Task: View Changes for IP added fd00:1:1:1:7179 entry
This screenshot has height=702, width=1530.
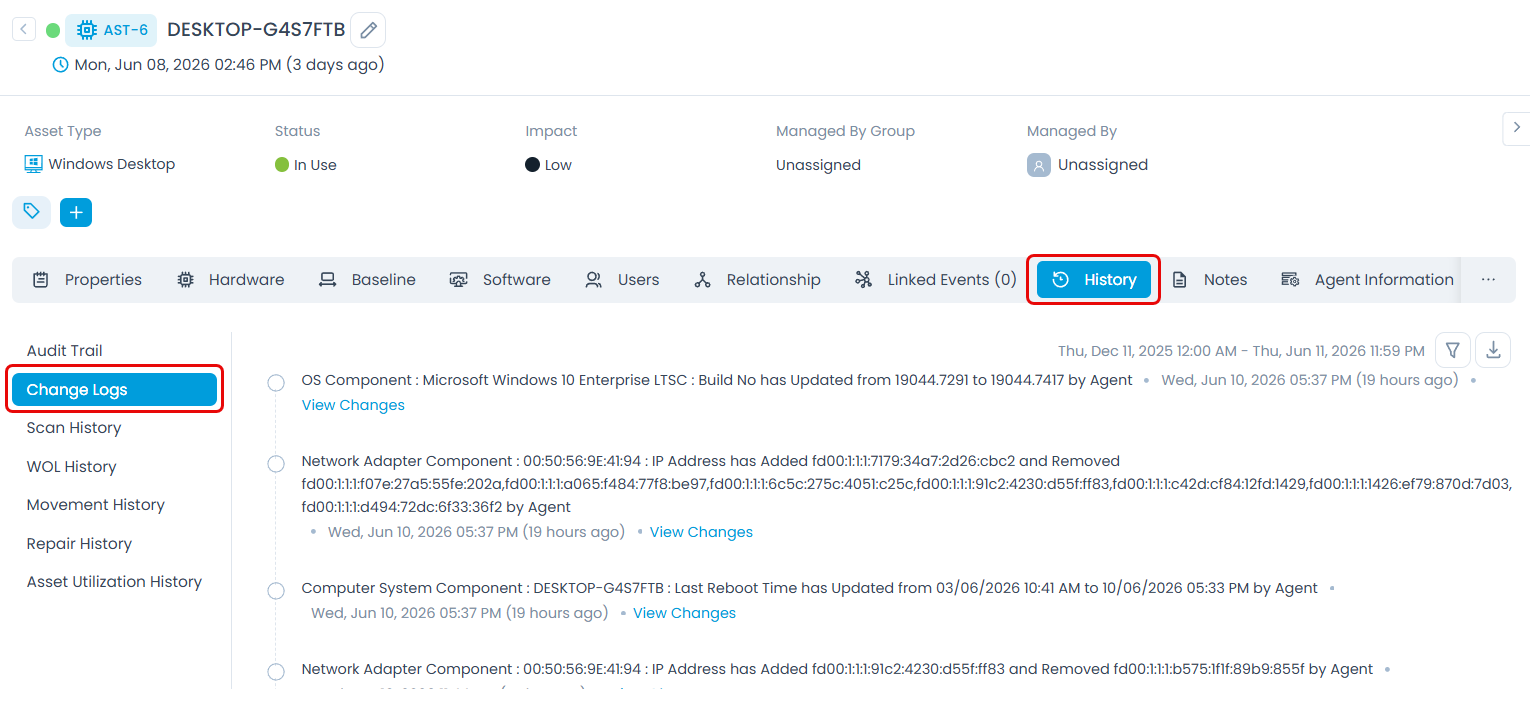Action: point(701,532)
